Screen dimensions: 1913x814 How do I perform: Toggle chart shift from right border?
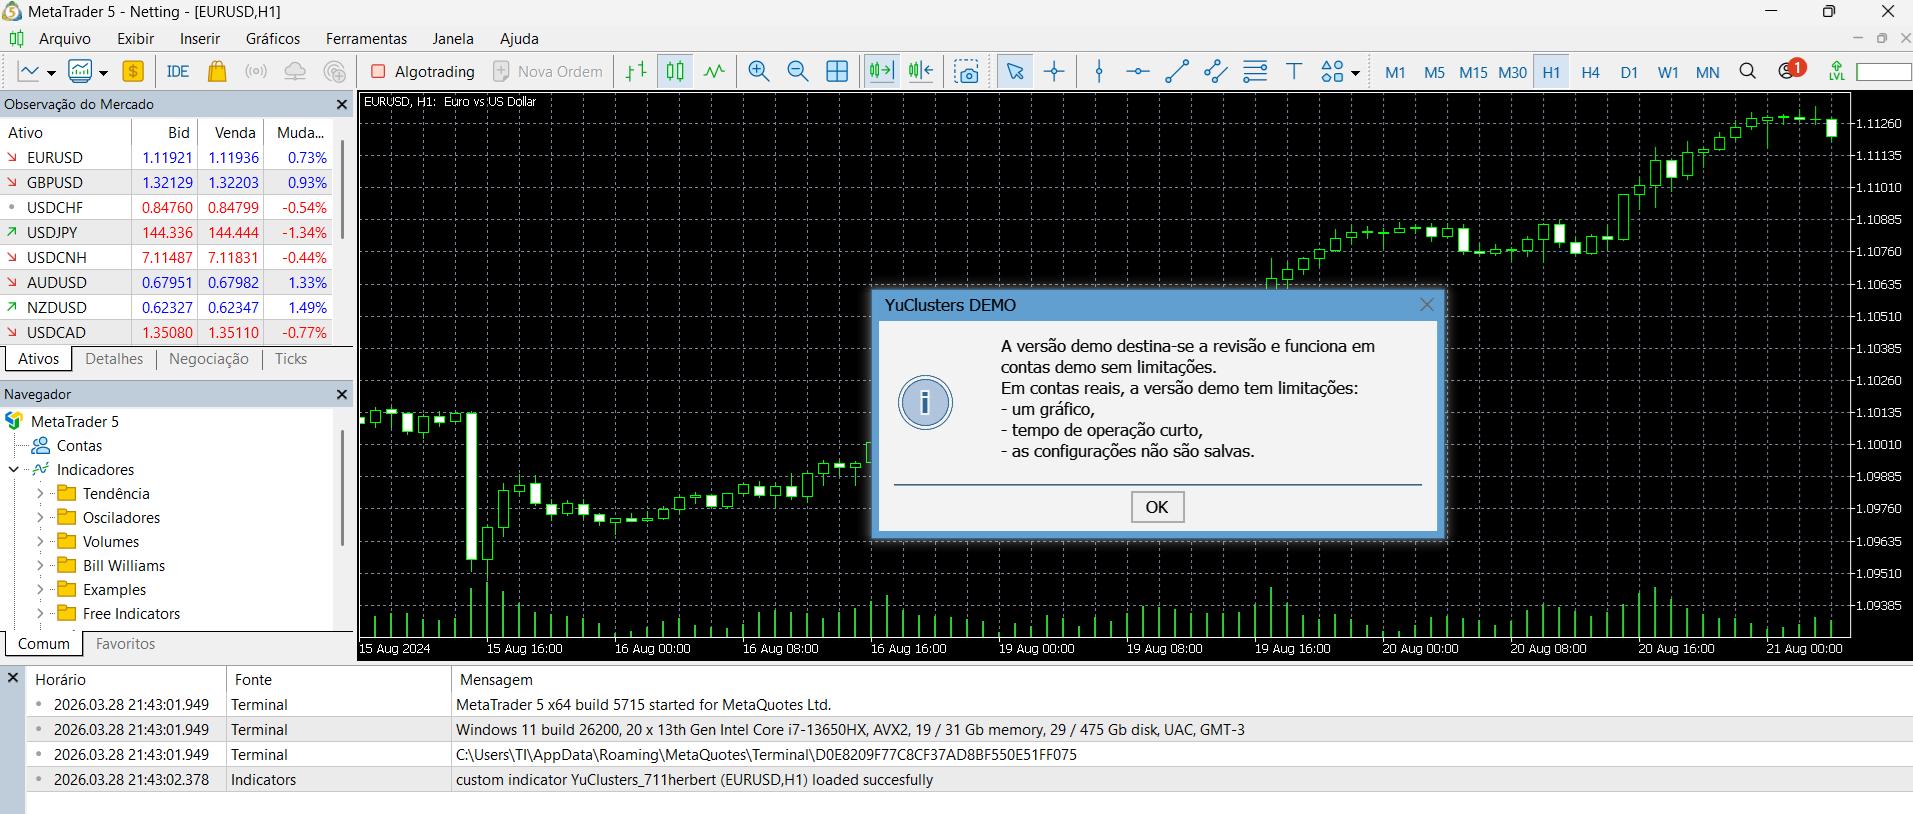[x=921, y=71]
